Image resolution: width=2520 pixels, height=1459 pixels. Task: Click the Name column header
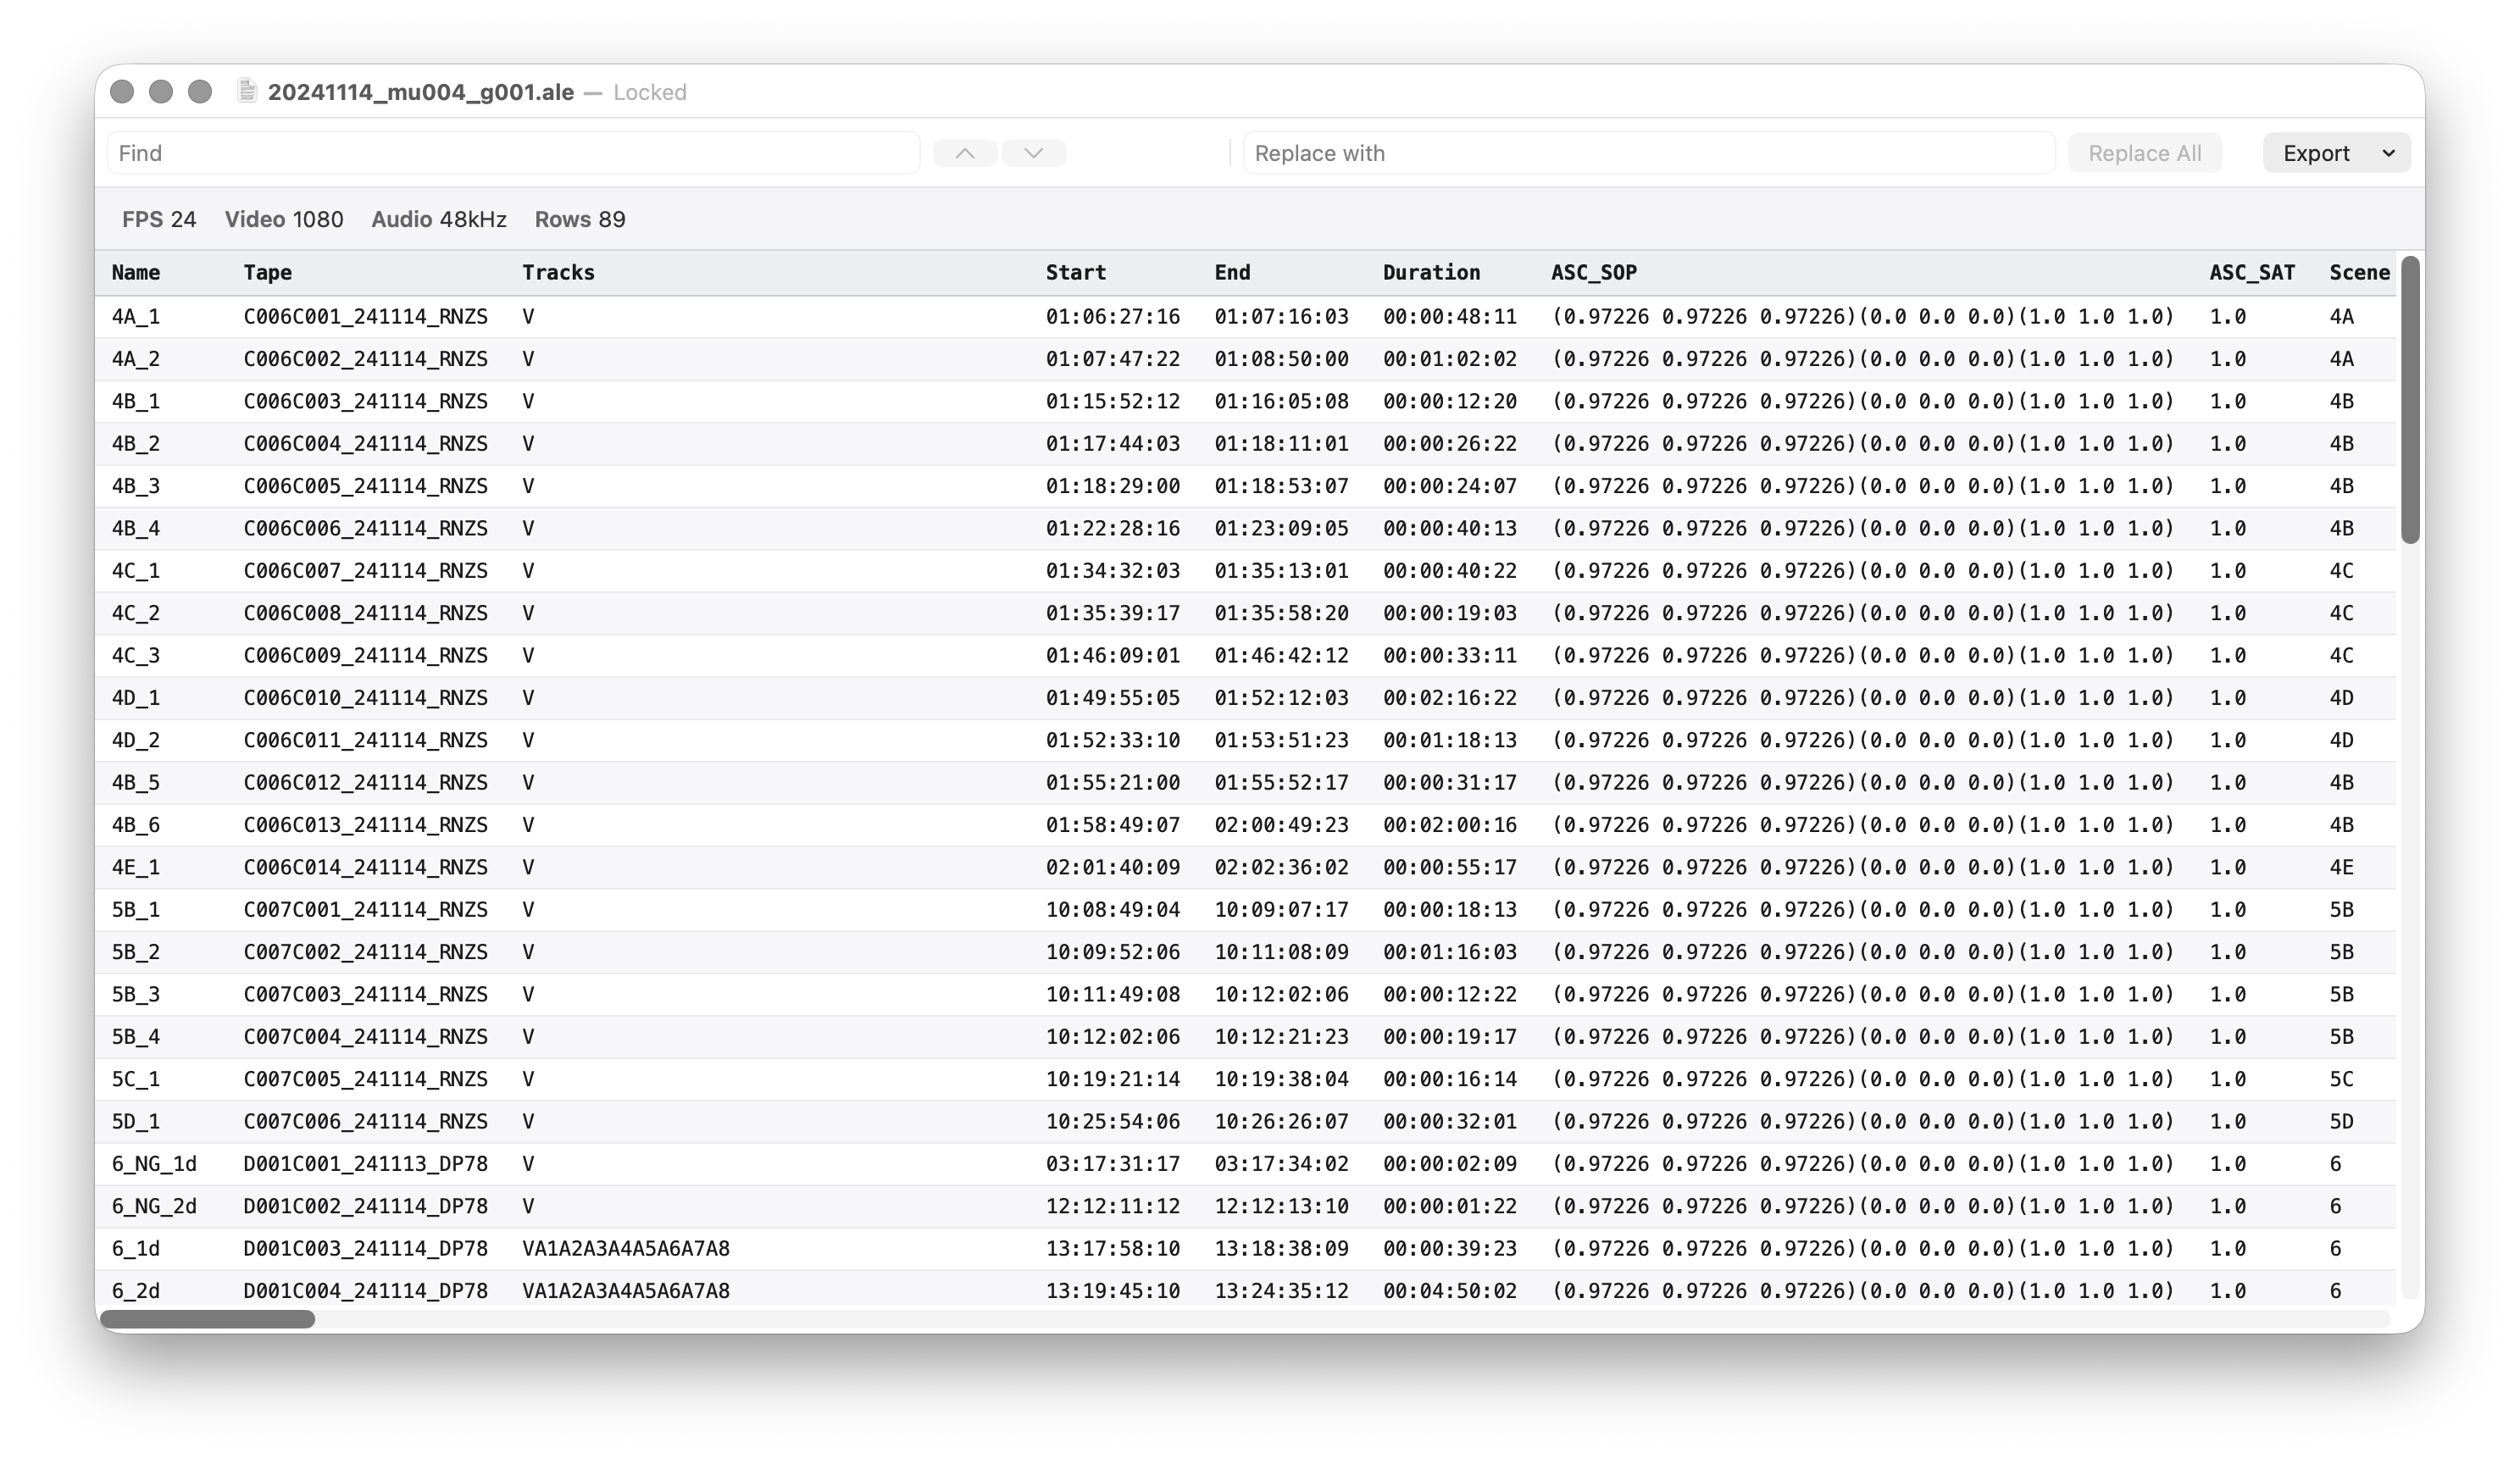[x=136, y=272]
